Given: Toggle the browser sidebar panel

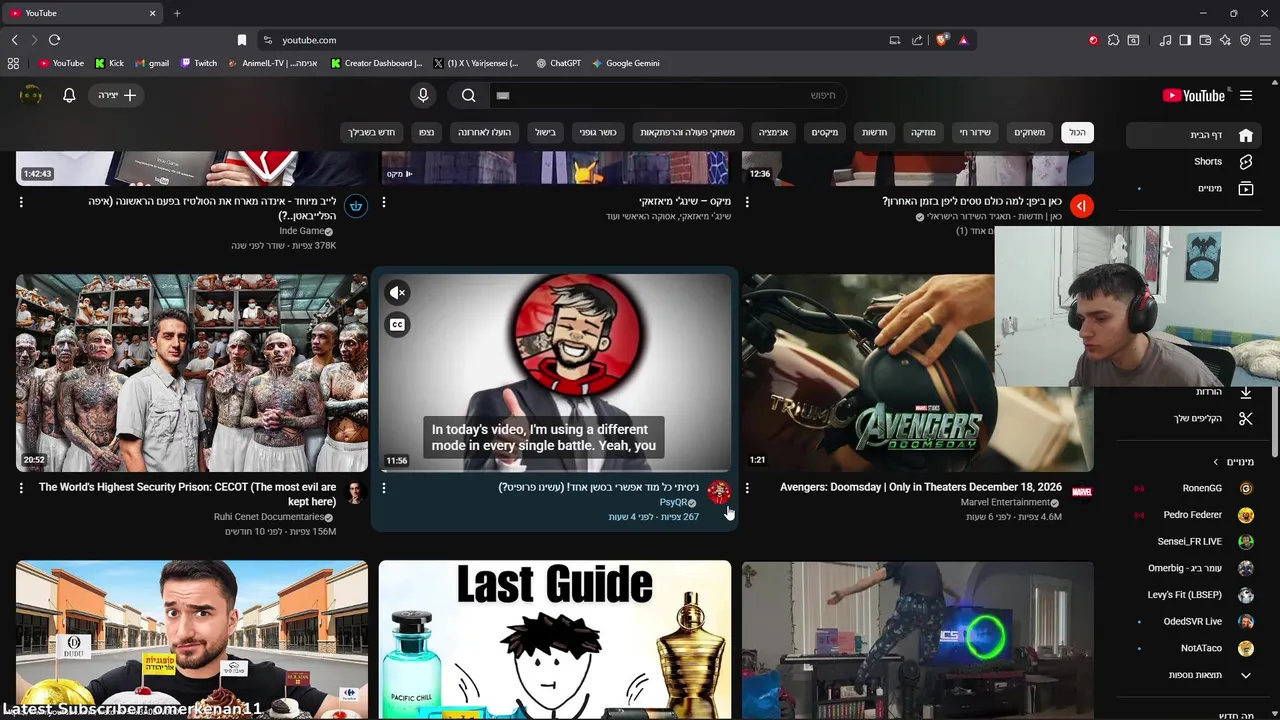Looking at the screenshot, I should (1185, 40).
